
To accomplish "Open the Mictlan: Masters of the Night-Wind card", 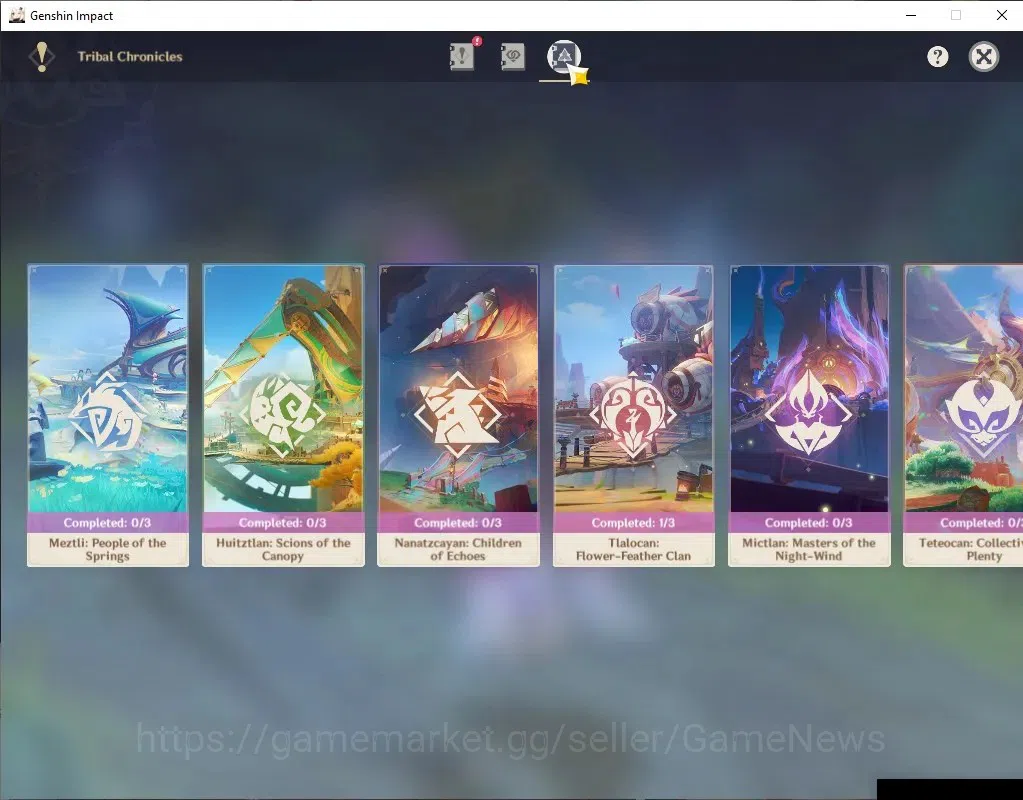I will pos(809,415).
